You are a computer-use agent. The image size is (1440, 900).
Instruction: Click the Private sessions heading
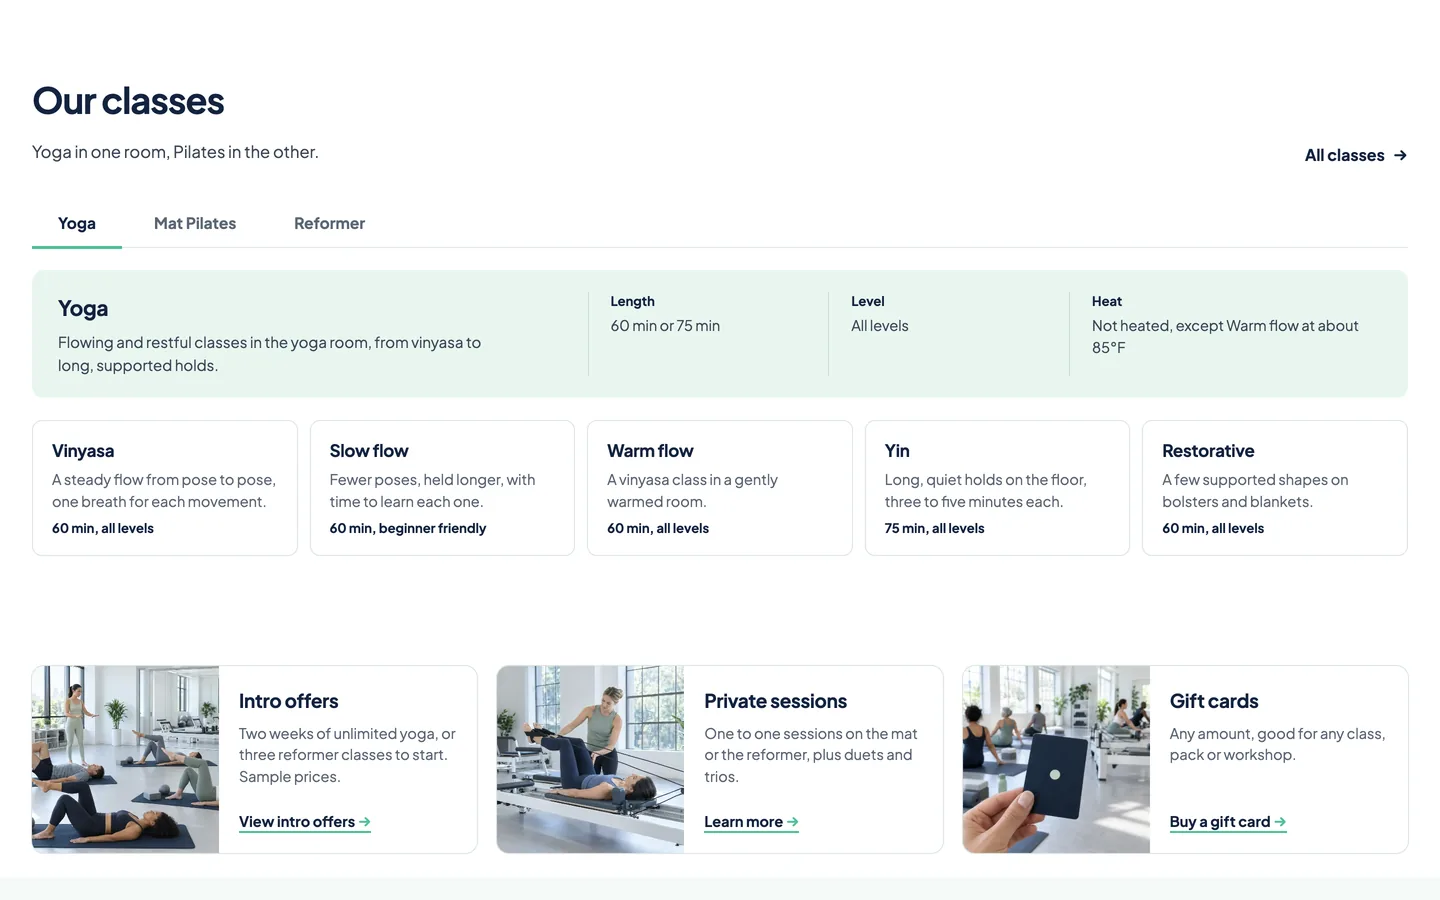click(x=775, y=701)
